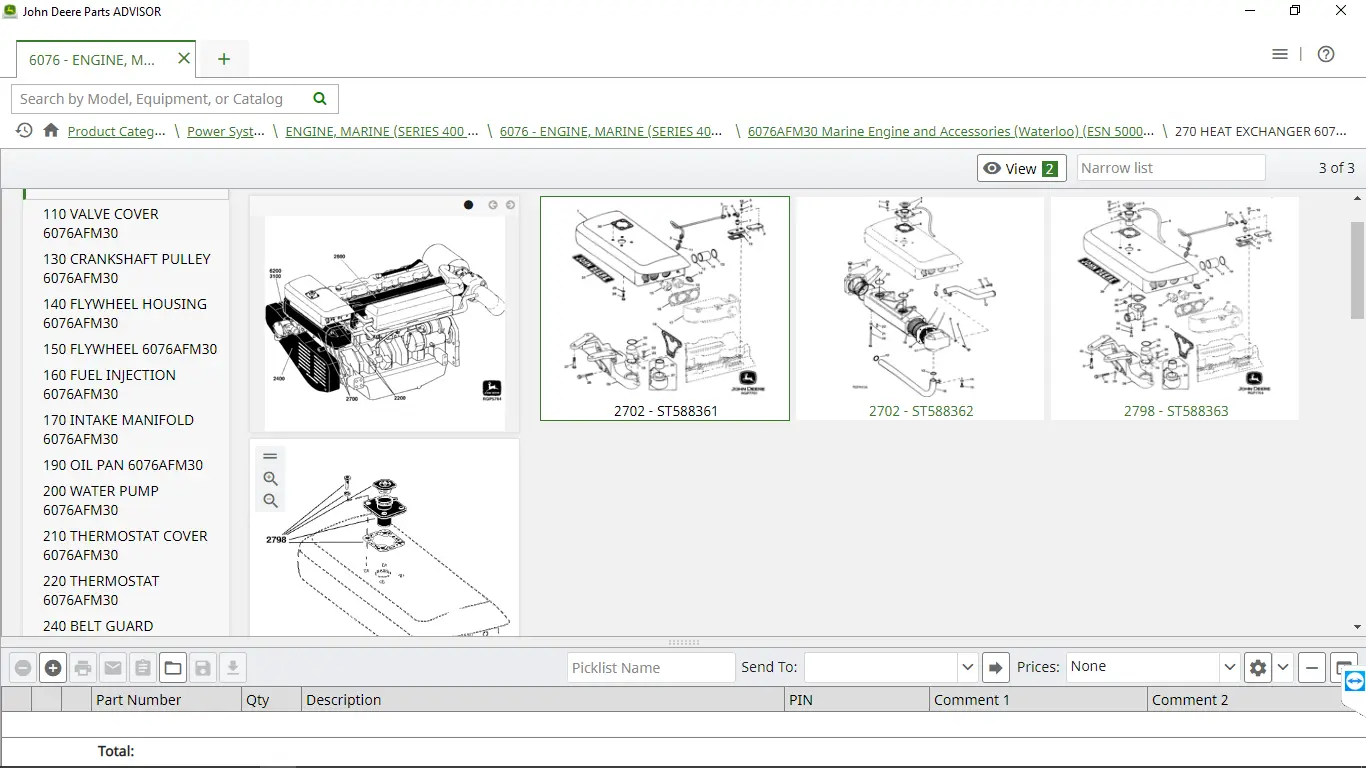Open the 6076AFM30 Marine Engine breadcrumb link
Viewport: 1366px width, 768px height.
pyautogui.click(x=949, y=131)
